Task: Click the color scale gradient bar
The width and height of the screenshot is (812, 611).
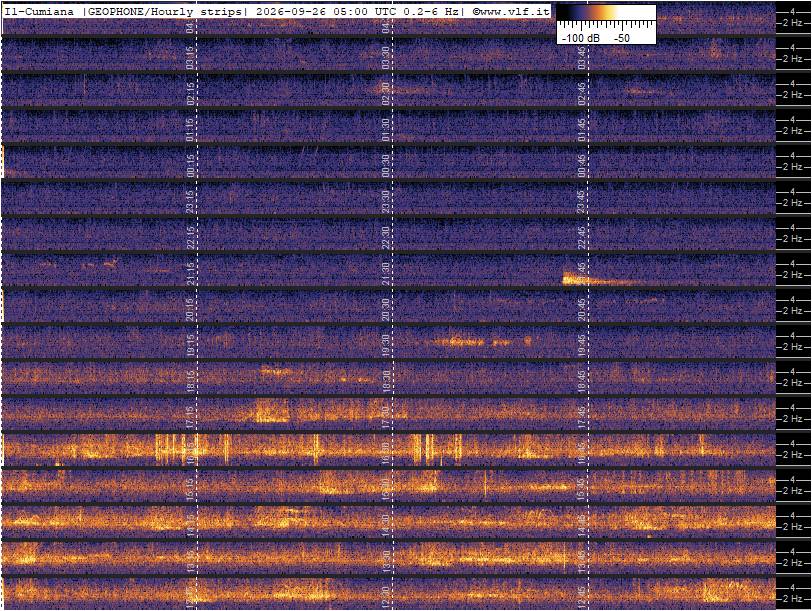Action: click(x=606, y=13)
